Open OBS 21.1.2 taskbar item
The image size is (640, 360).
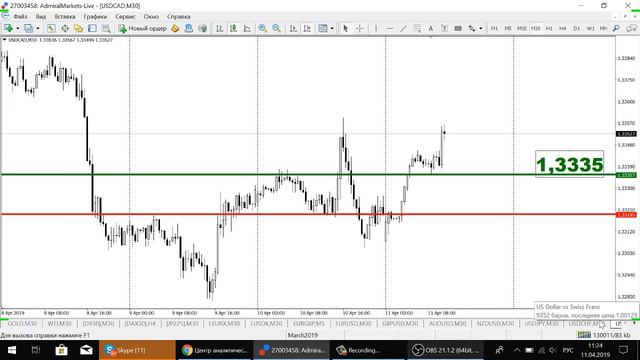pyautogui.click(x=446, y=350)
